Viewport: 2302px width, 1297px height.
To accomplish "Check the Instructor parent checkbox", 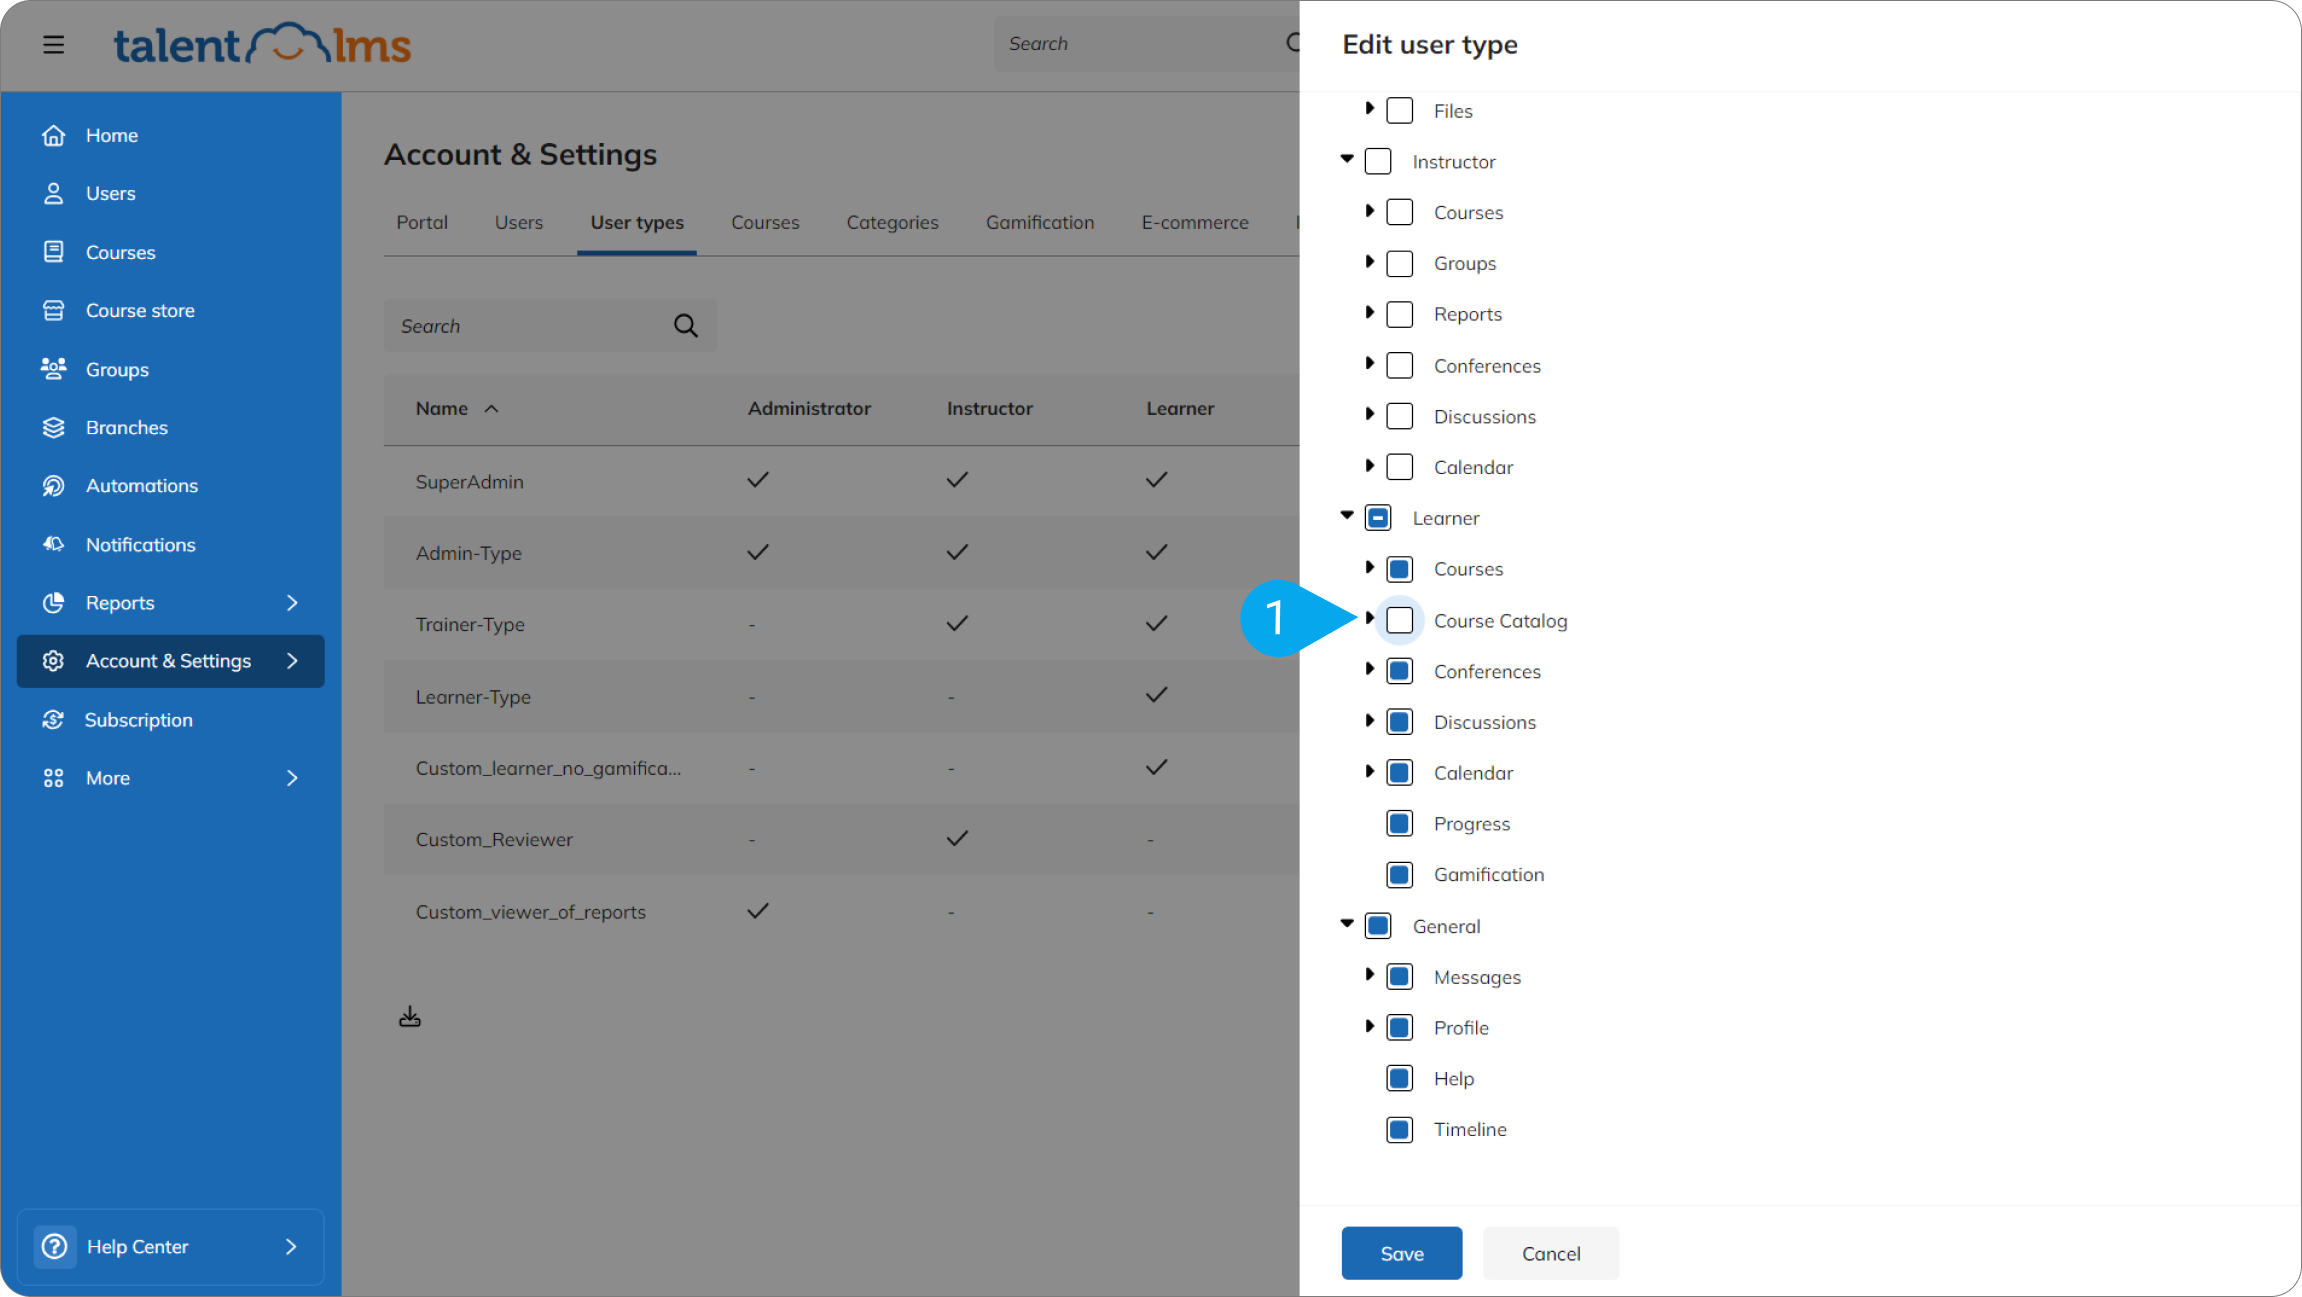I will 1378,162.
